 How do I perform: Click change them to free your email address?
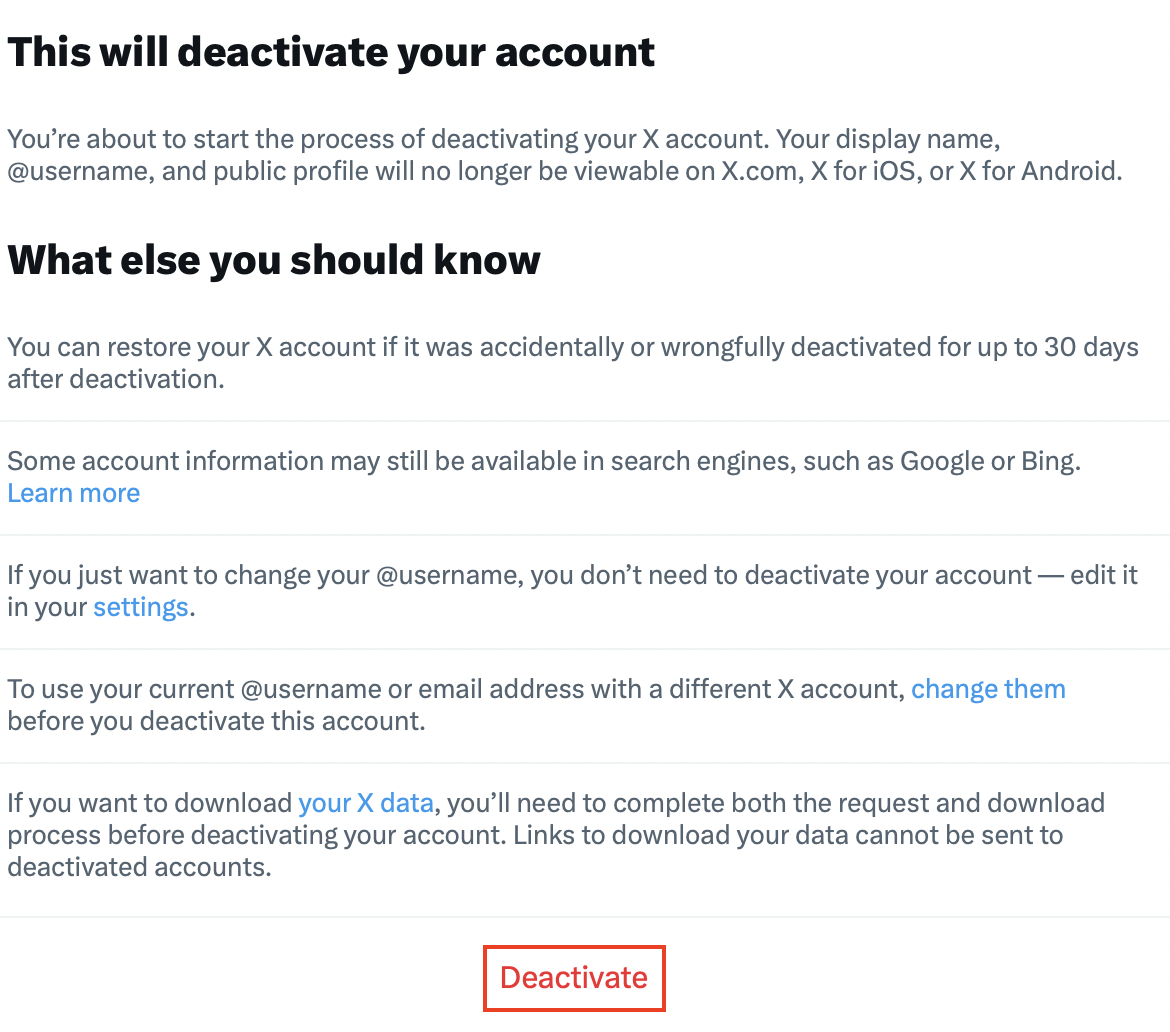(988, 689)
